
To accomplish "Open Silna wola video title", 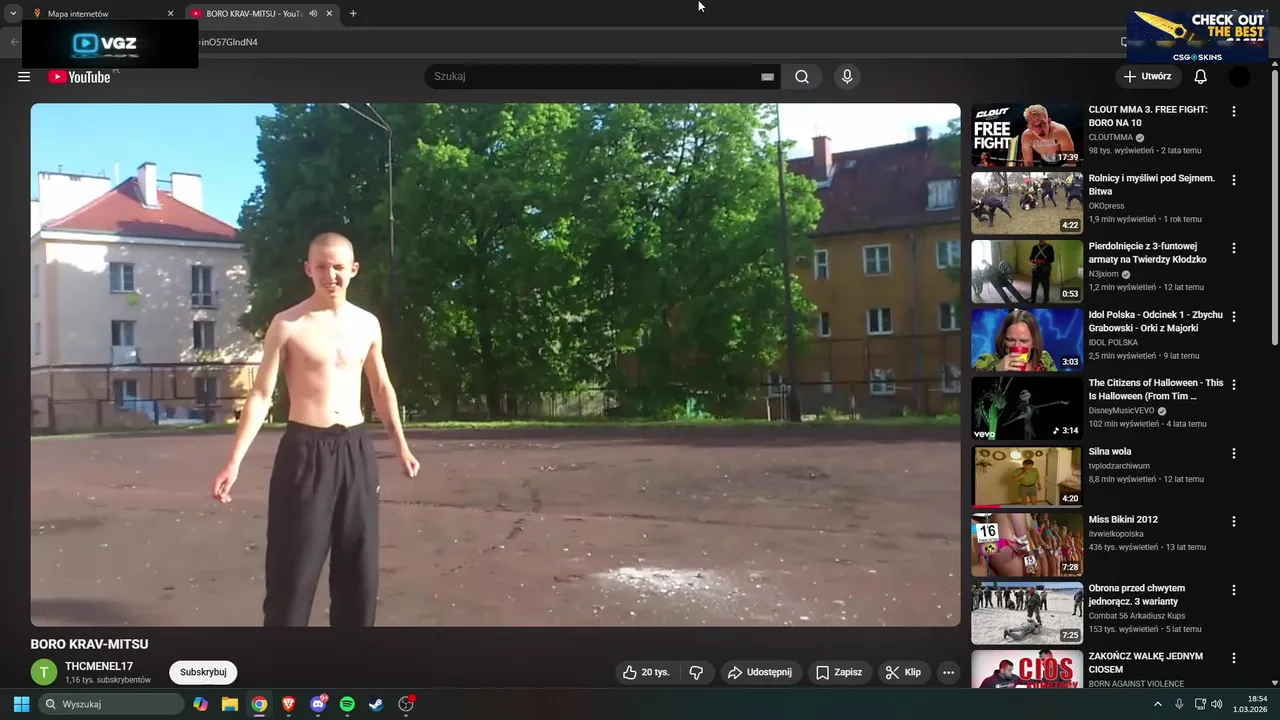I will click(1110, 452).
